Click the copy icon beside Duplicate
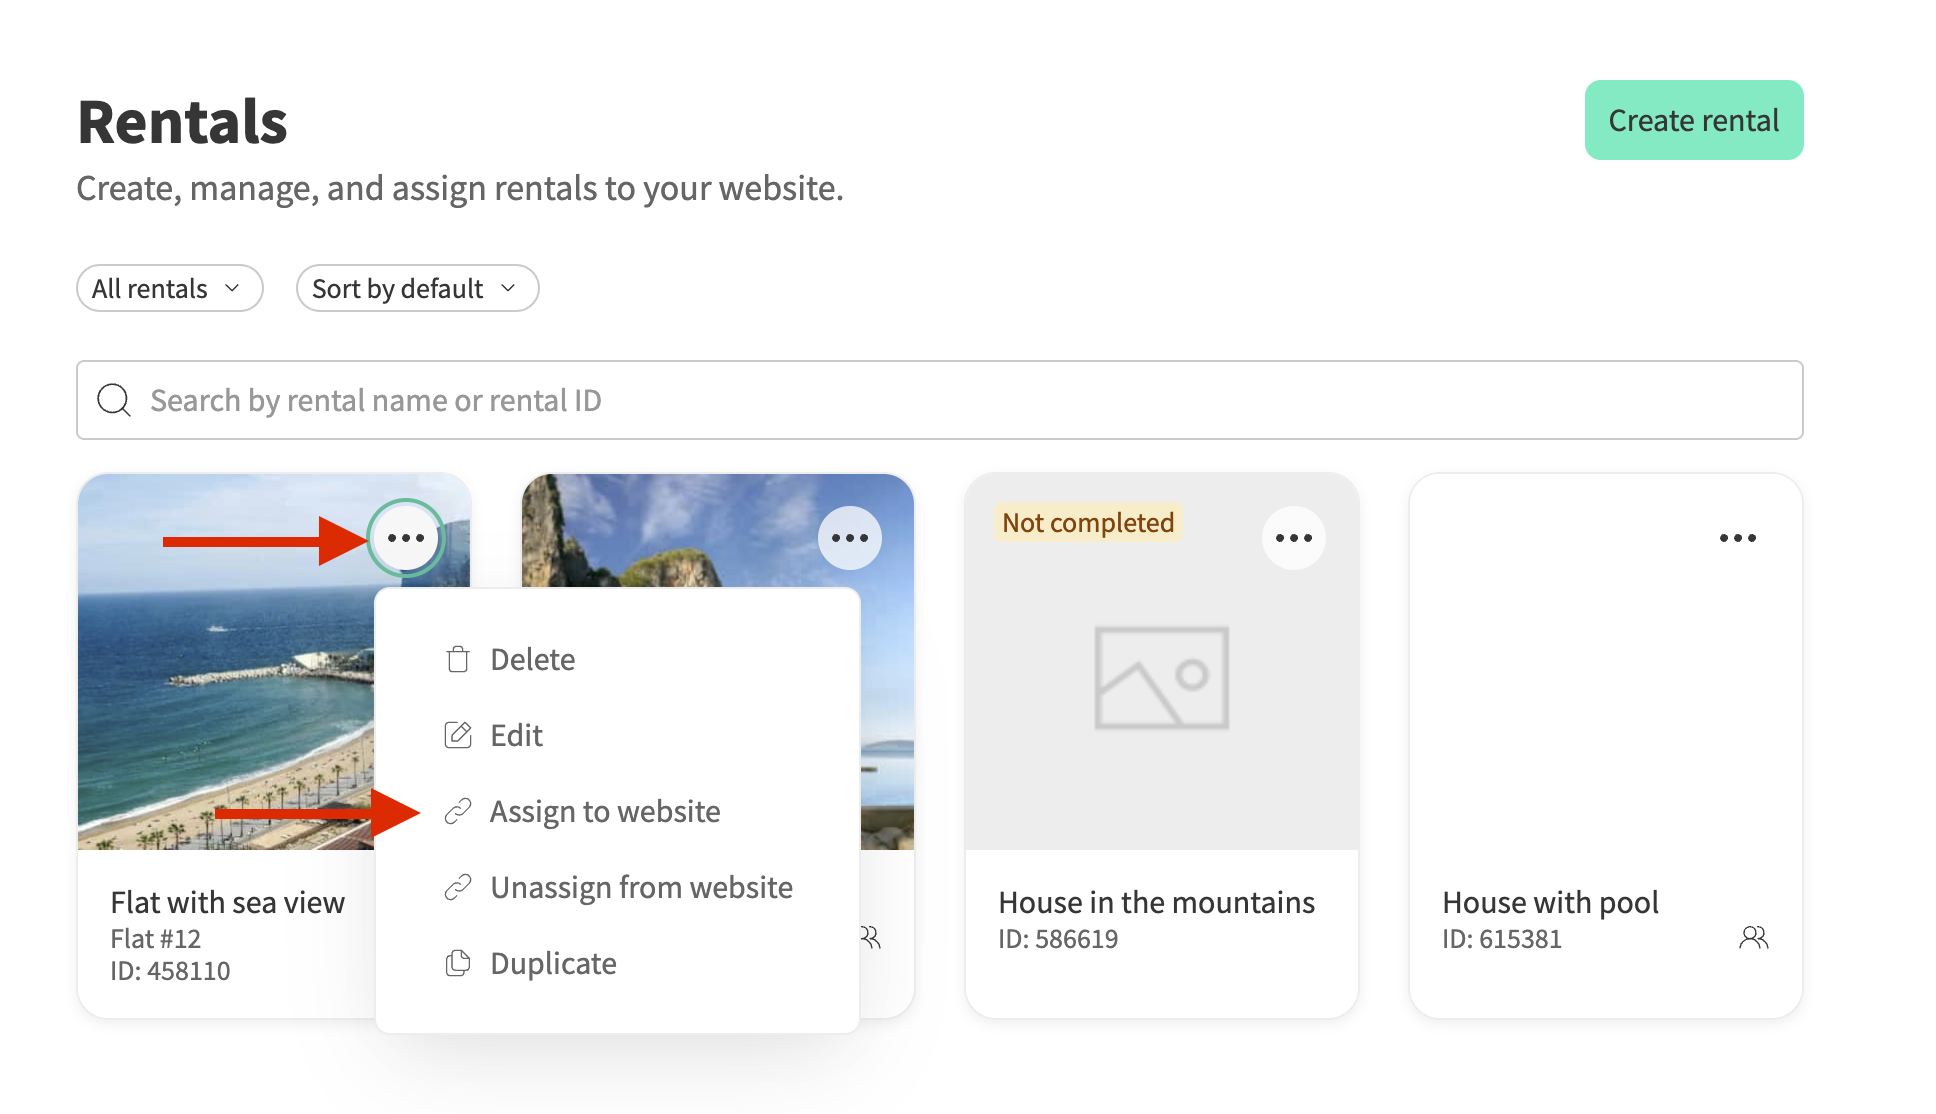 tap(458, 963)
